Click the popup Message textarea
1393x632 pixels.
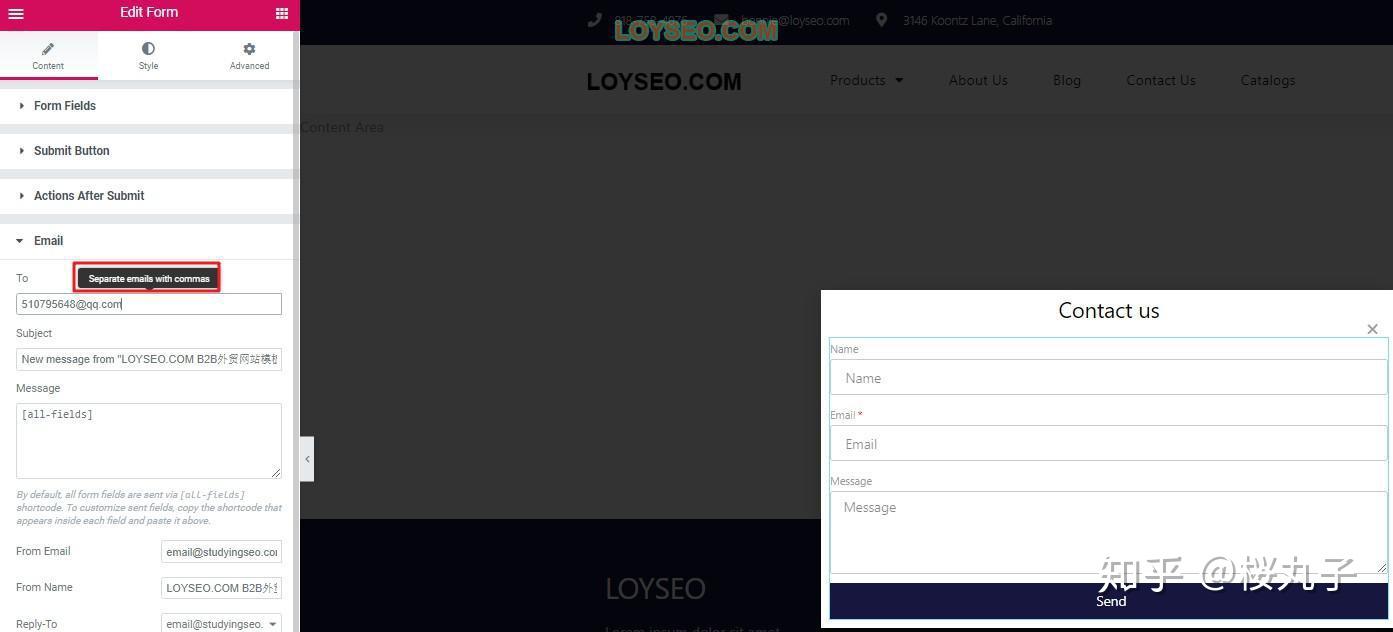click(x=1108, y=533)
